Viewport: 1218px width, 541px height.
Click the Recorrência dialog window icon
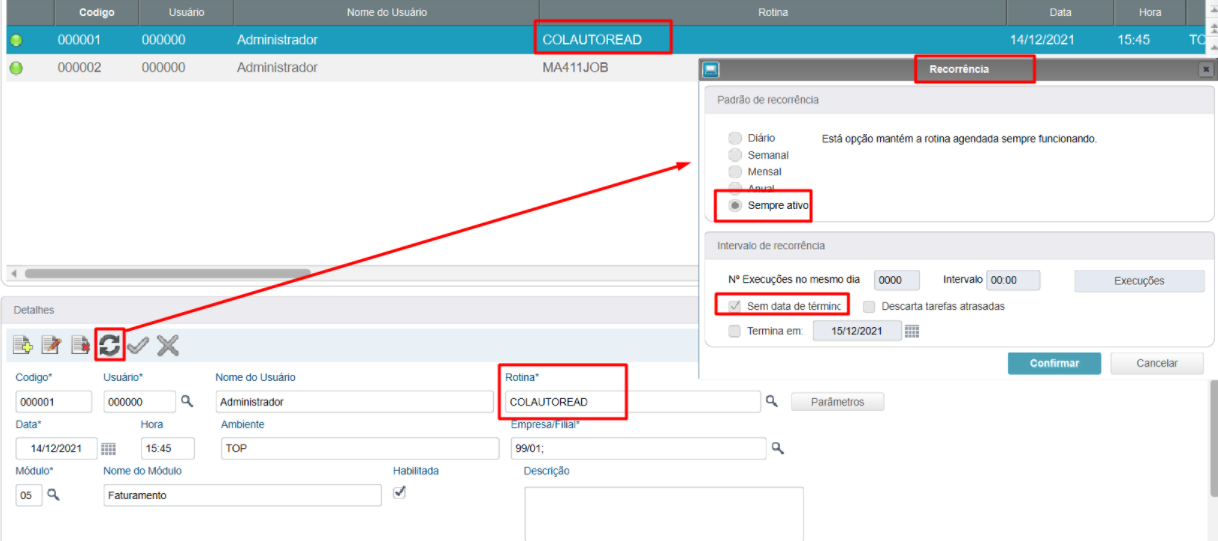[711, 70]
